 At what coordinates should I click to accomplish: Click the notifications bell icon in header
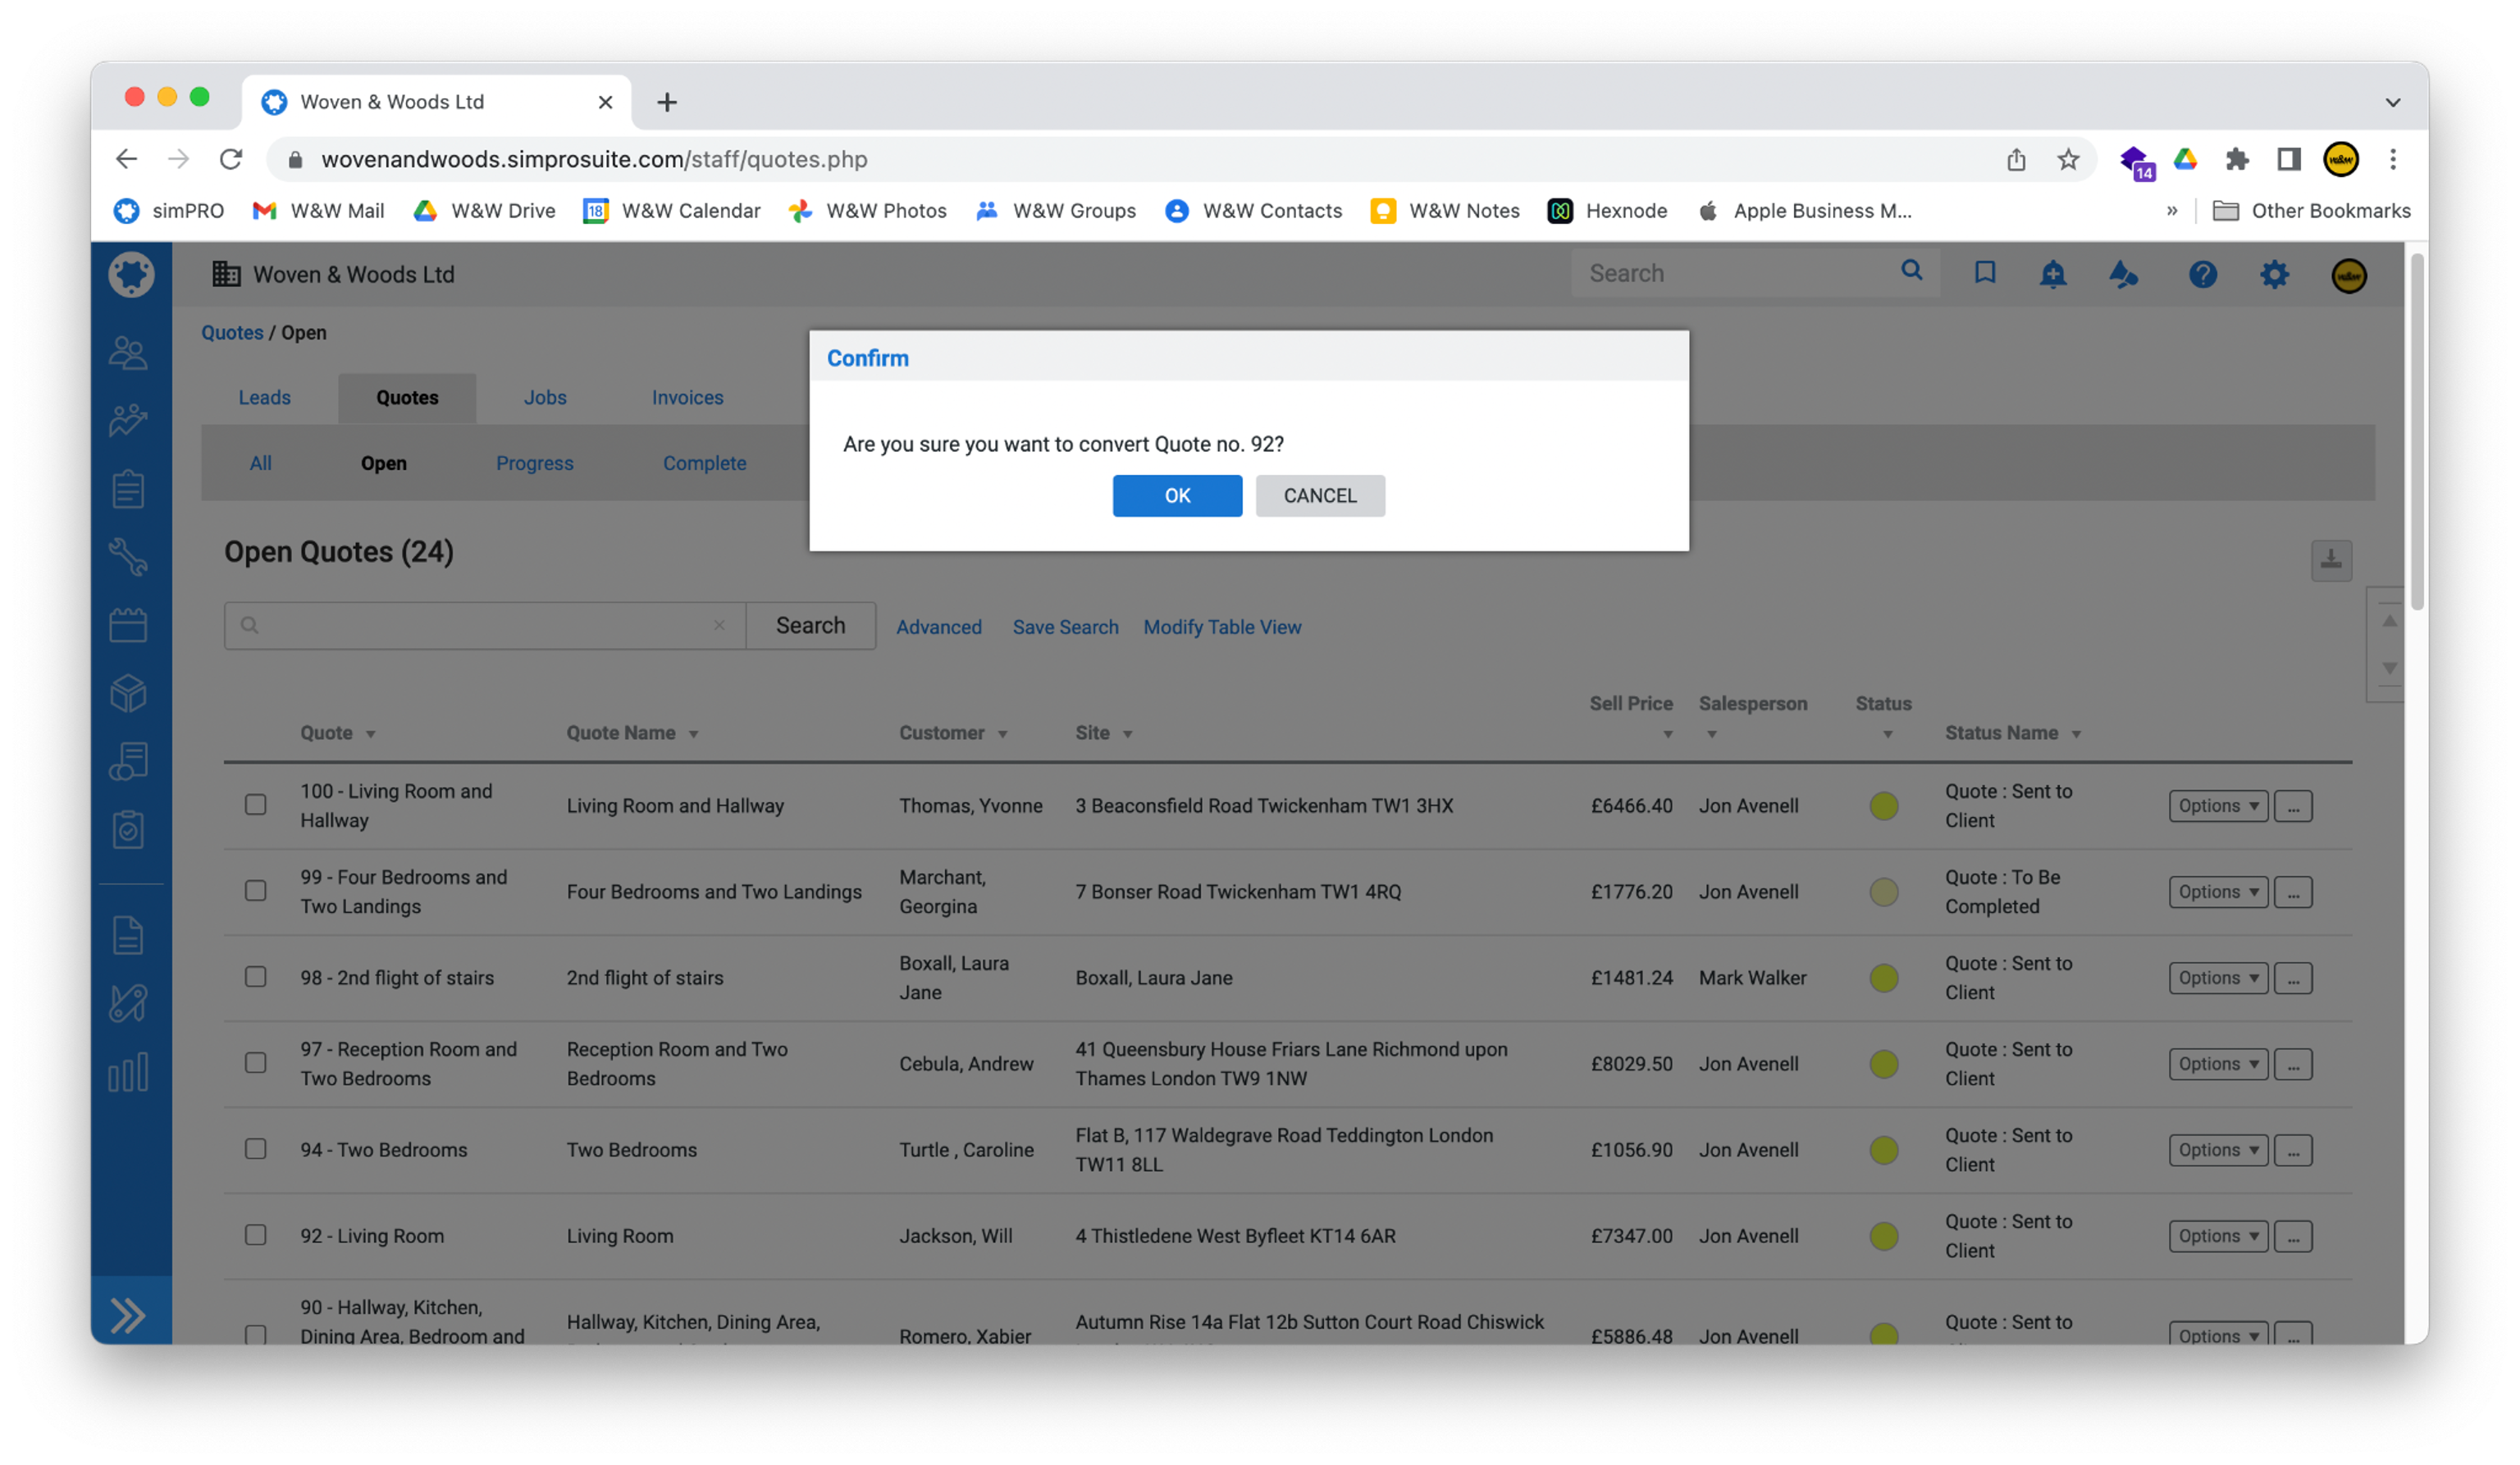(2052, 274)
